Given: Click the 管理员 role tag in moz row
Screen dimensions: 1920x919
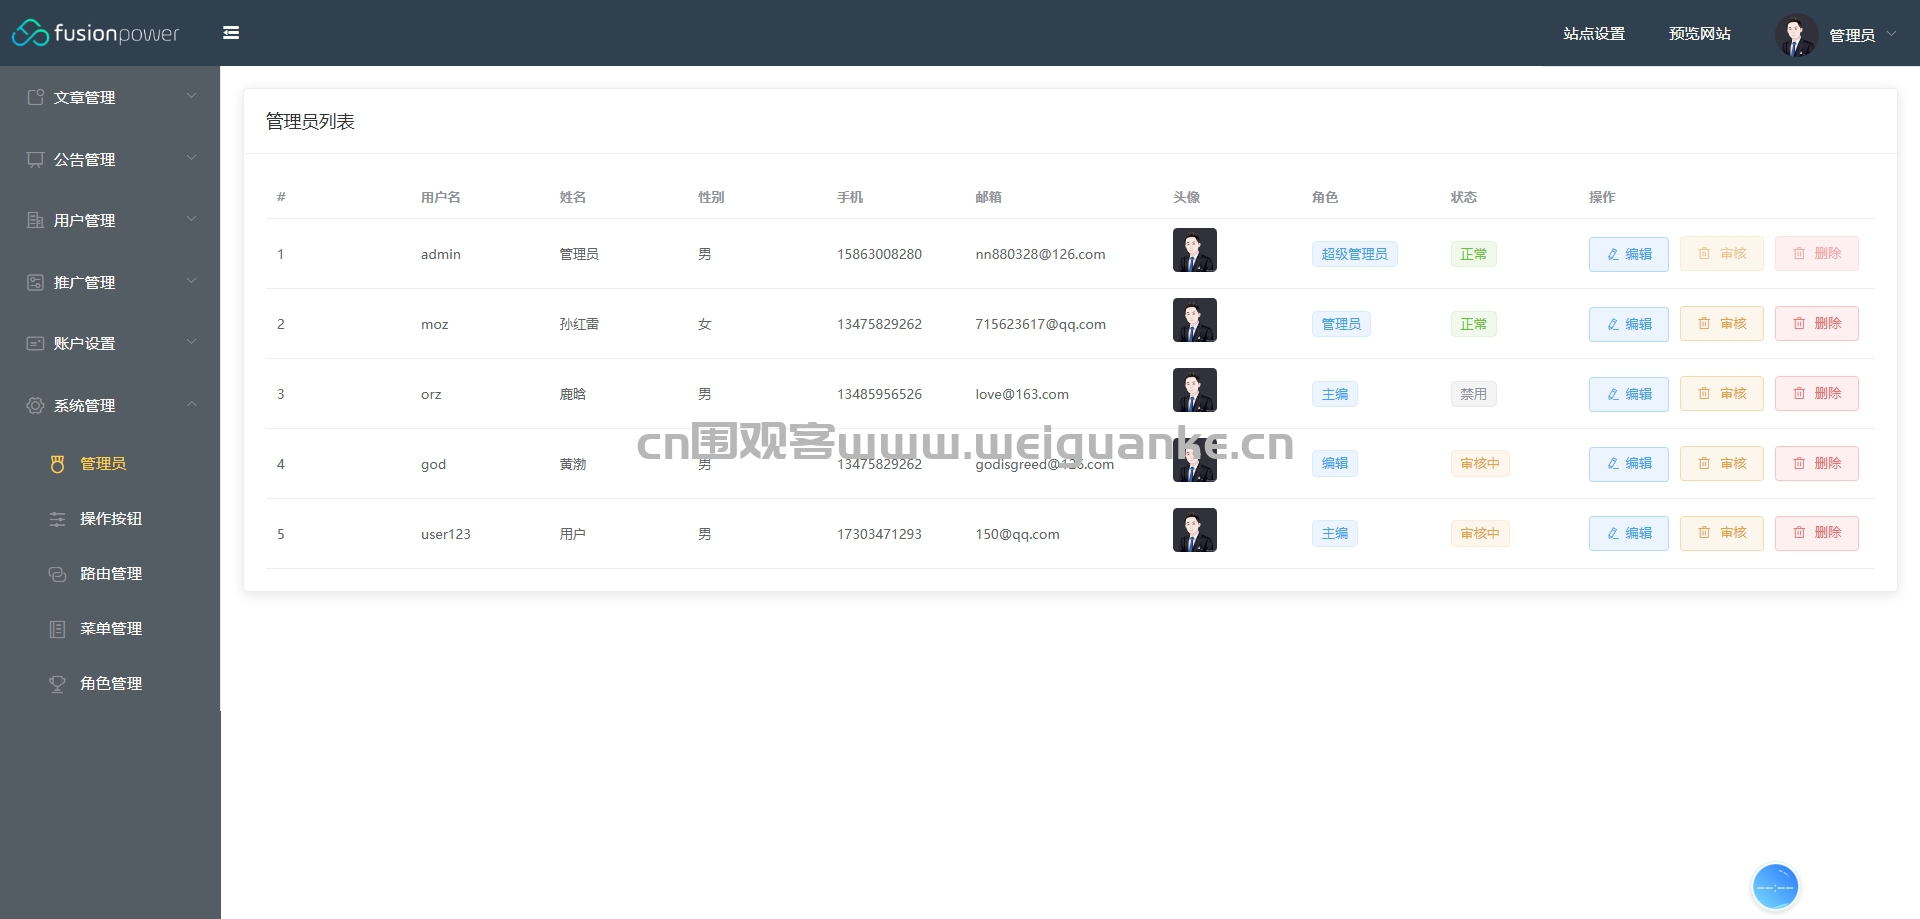Looking at the screenshot, I should pos(1341,324).
